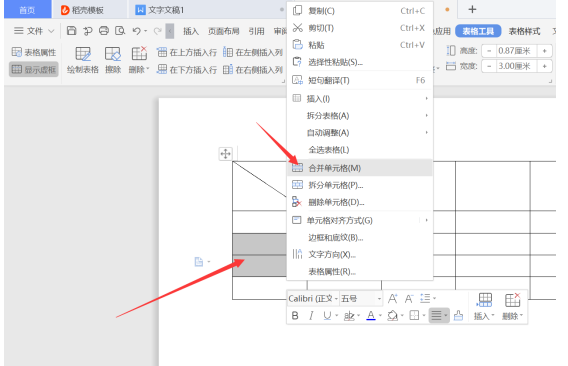Open the 文件 menu
568x366 pixels.
click(x=29, y=31)
